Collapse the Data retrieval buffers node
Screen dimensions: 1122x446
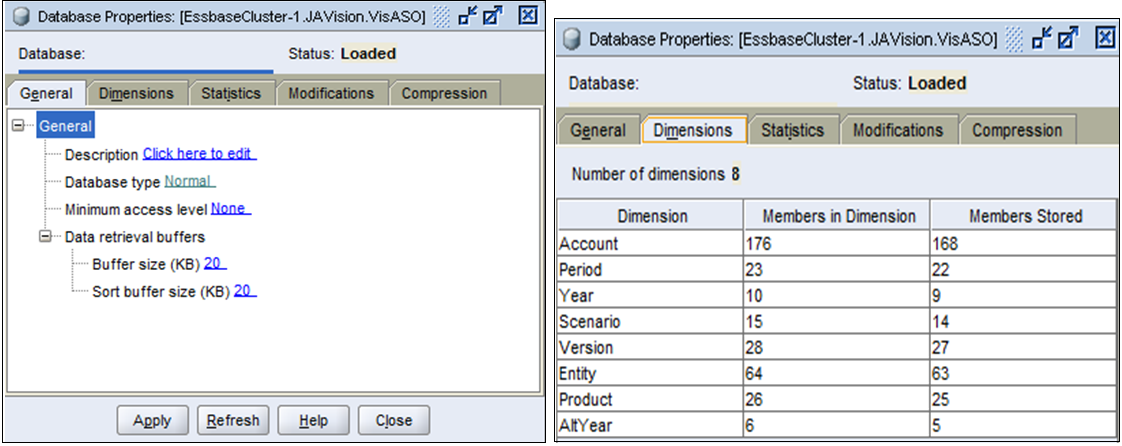[46, 237]
